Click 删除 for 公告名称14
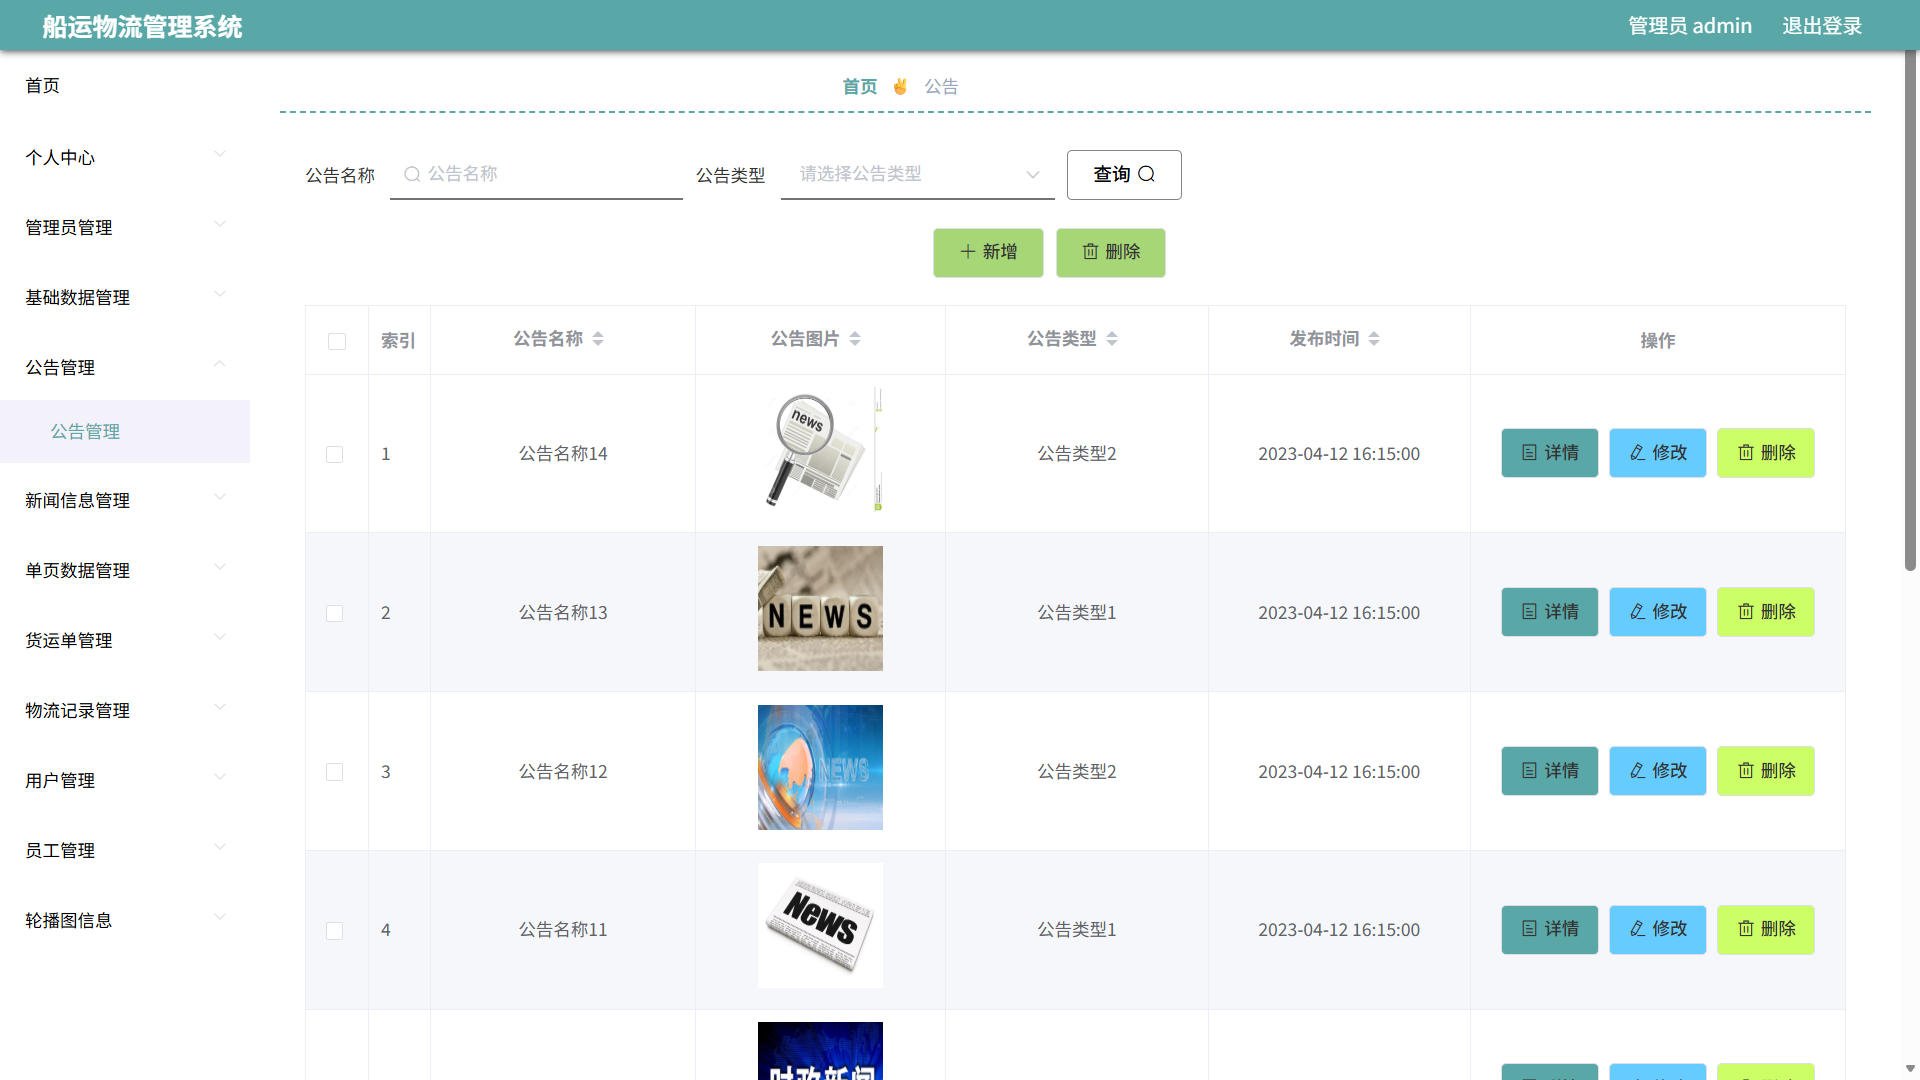Screen dimensions: 1920x1080 tap(1766, 453)
